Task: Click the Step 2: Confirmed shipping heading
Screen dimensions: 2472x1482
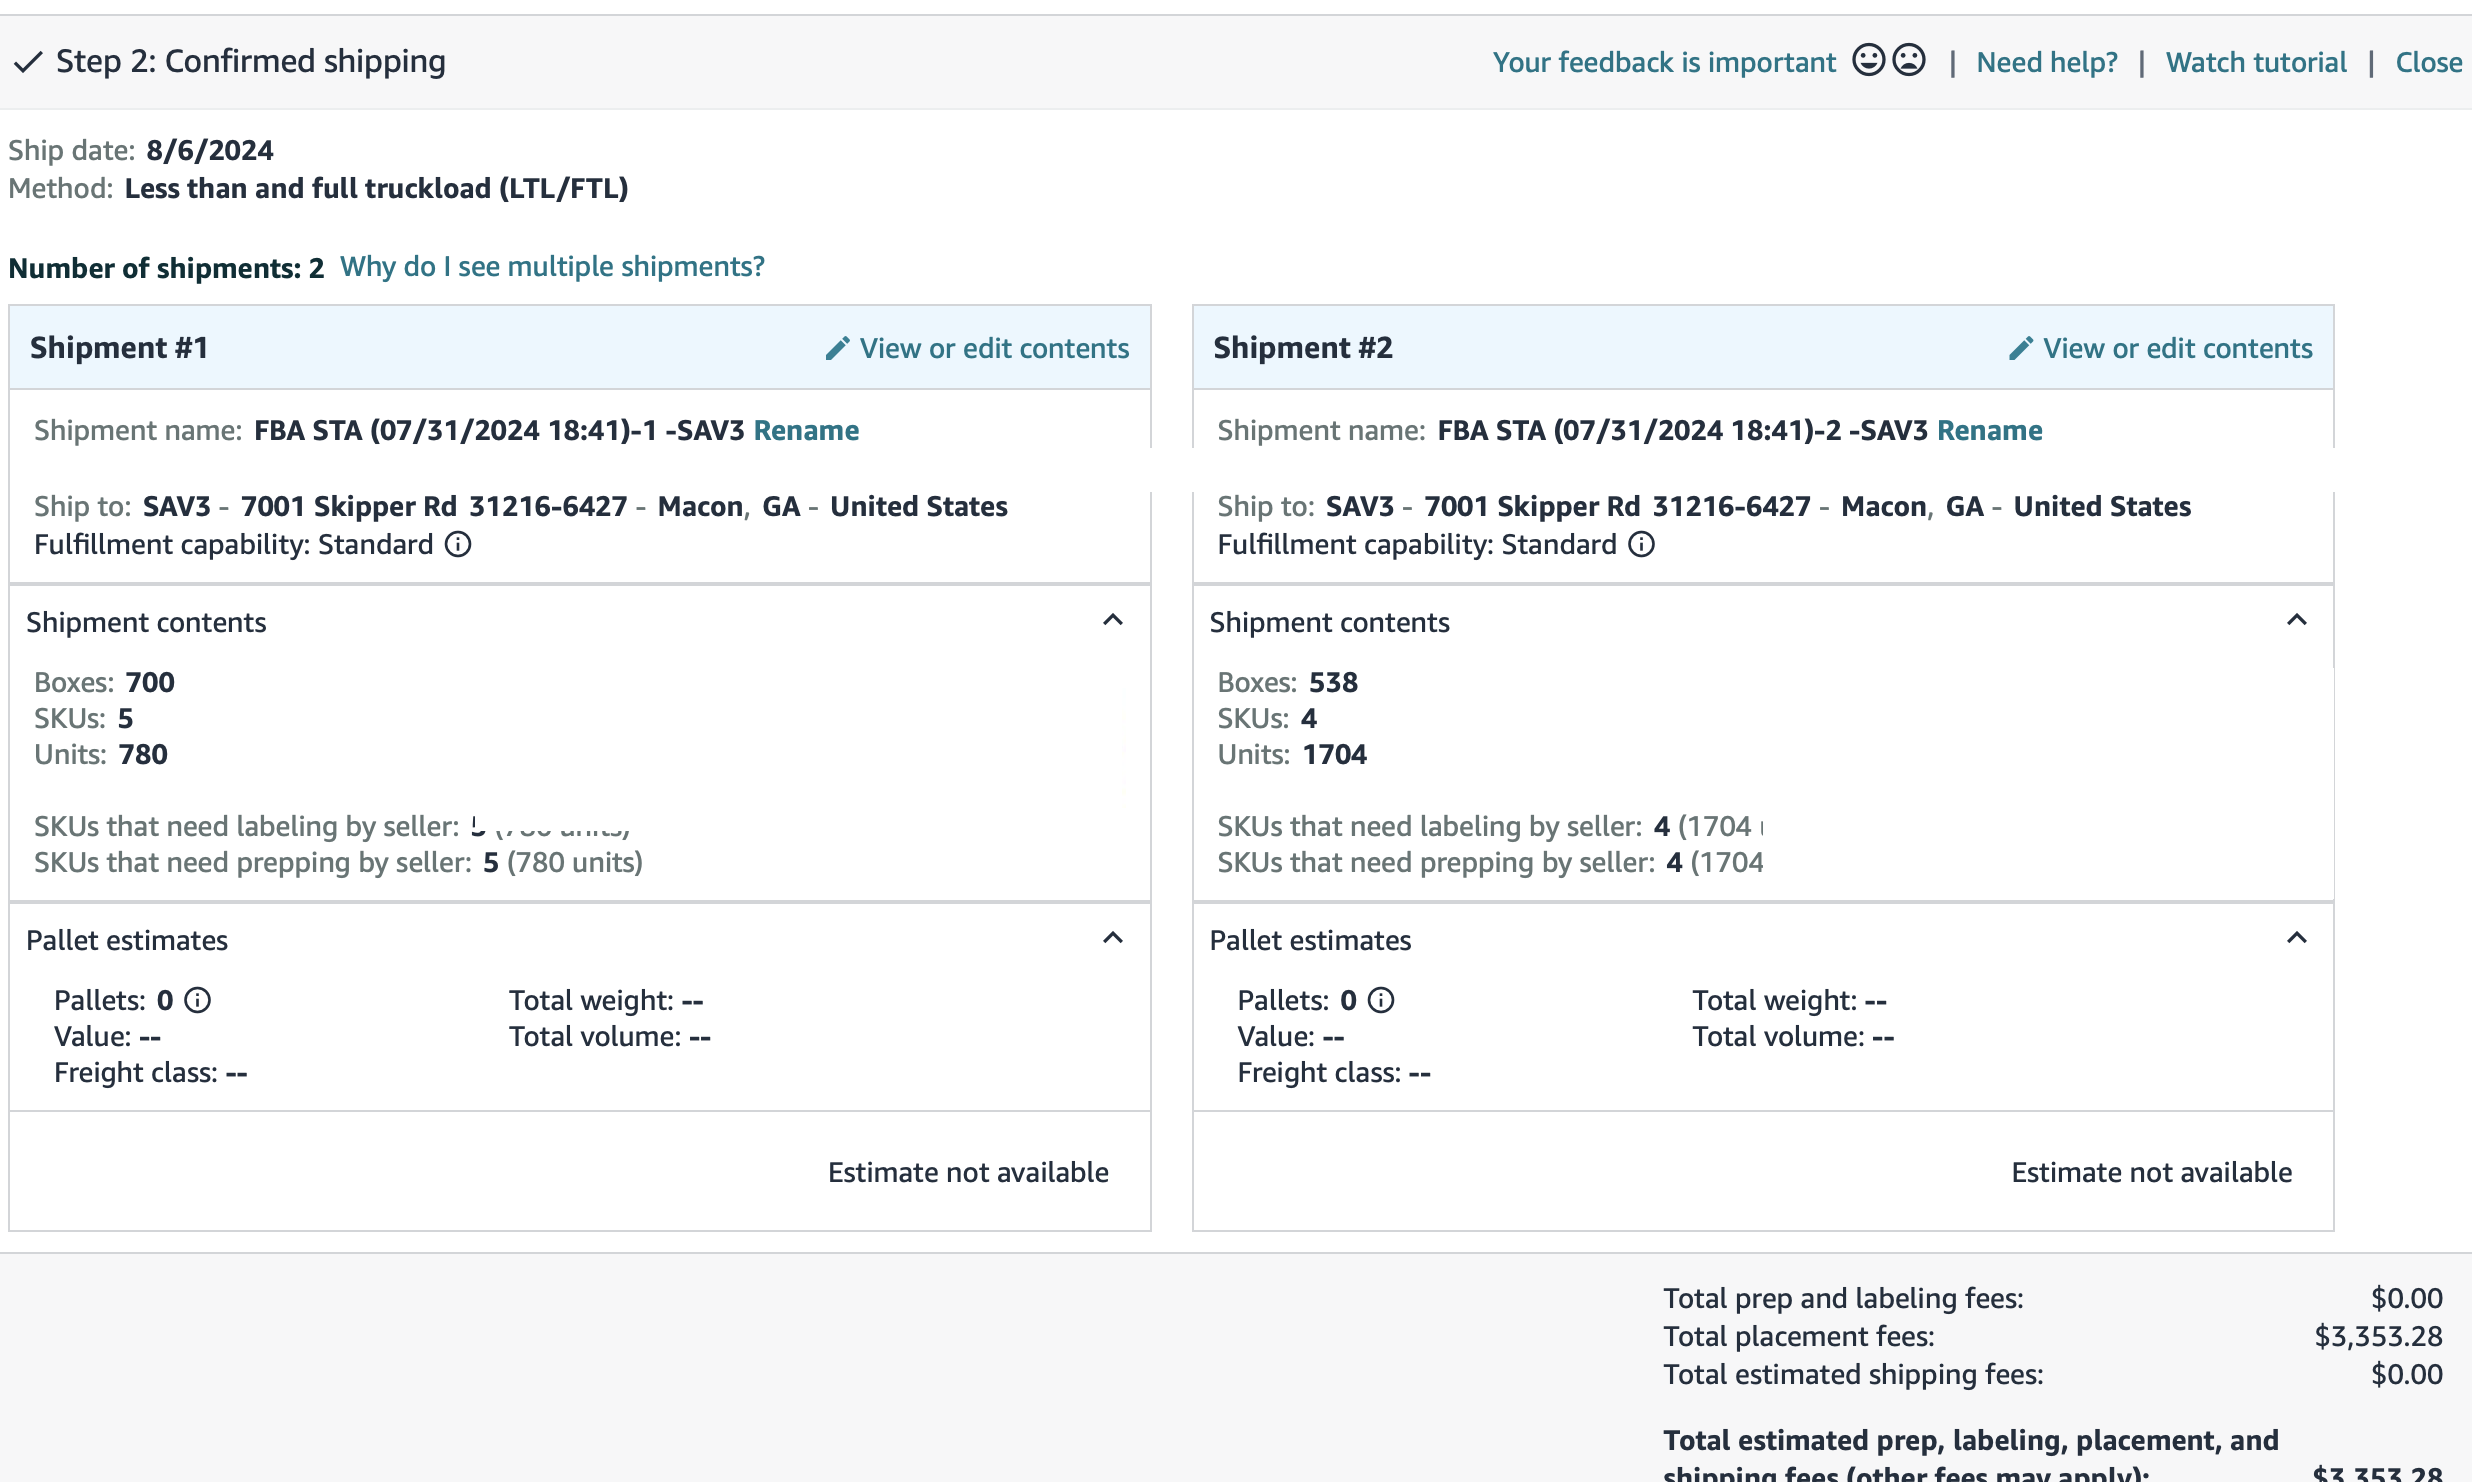Action: pos(251,62)
